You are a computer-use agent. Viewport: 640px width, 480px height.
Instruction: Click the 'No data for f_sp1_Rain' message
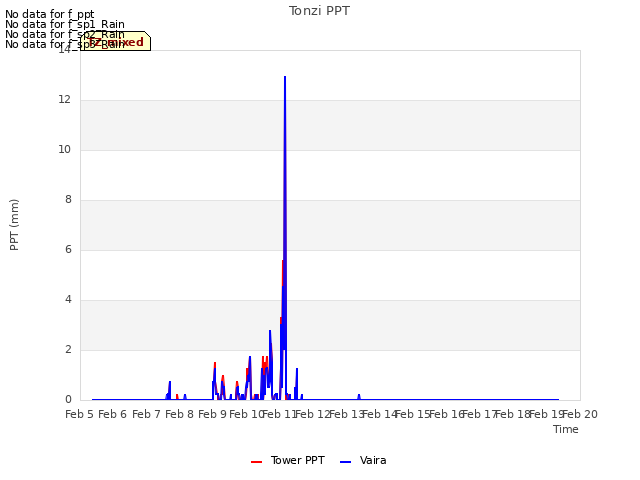pyautogui.click(x=65, y=24)
